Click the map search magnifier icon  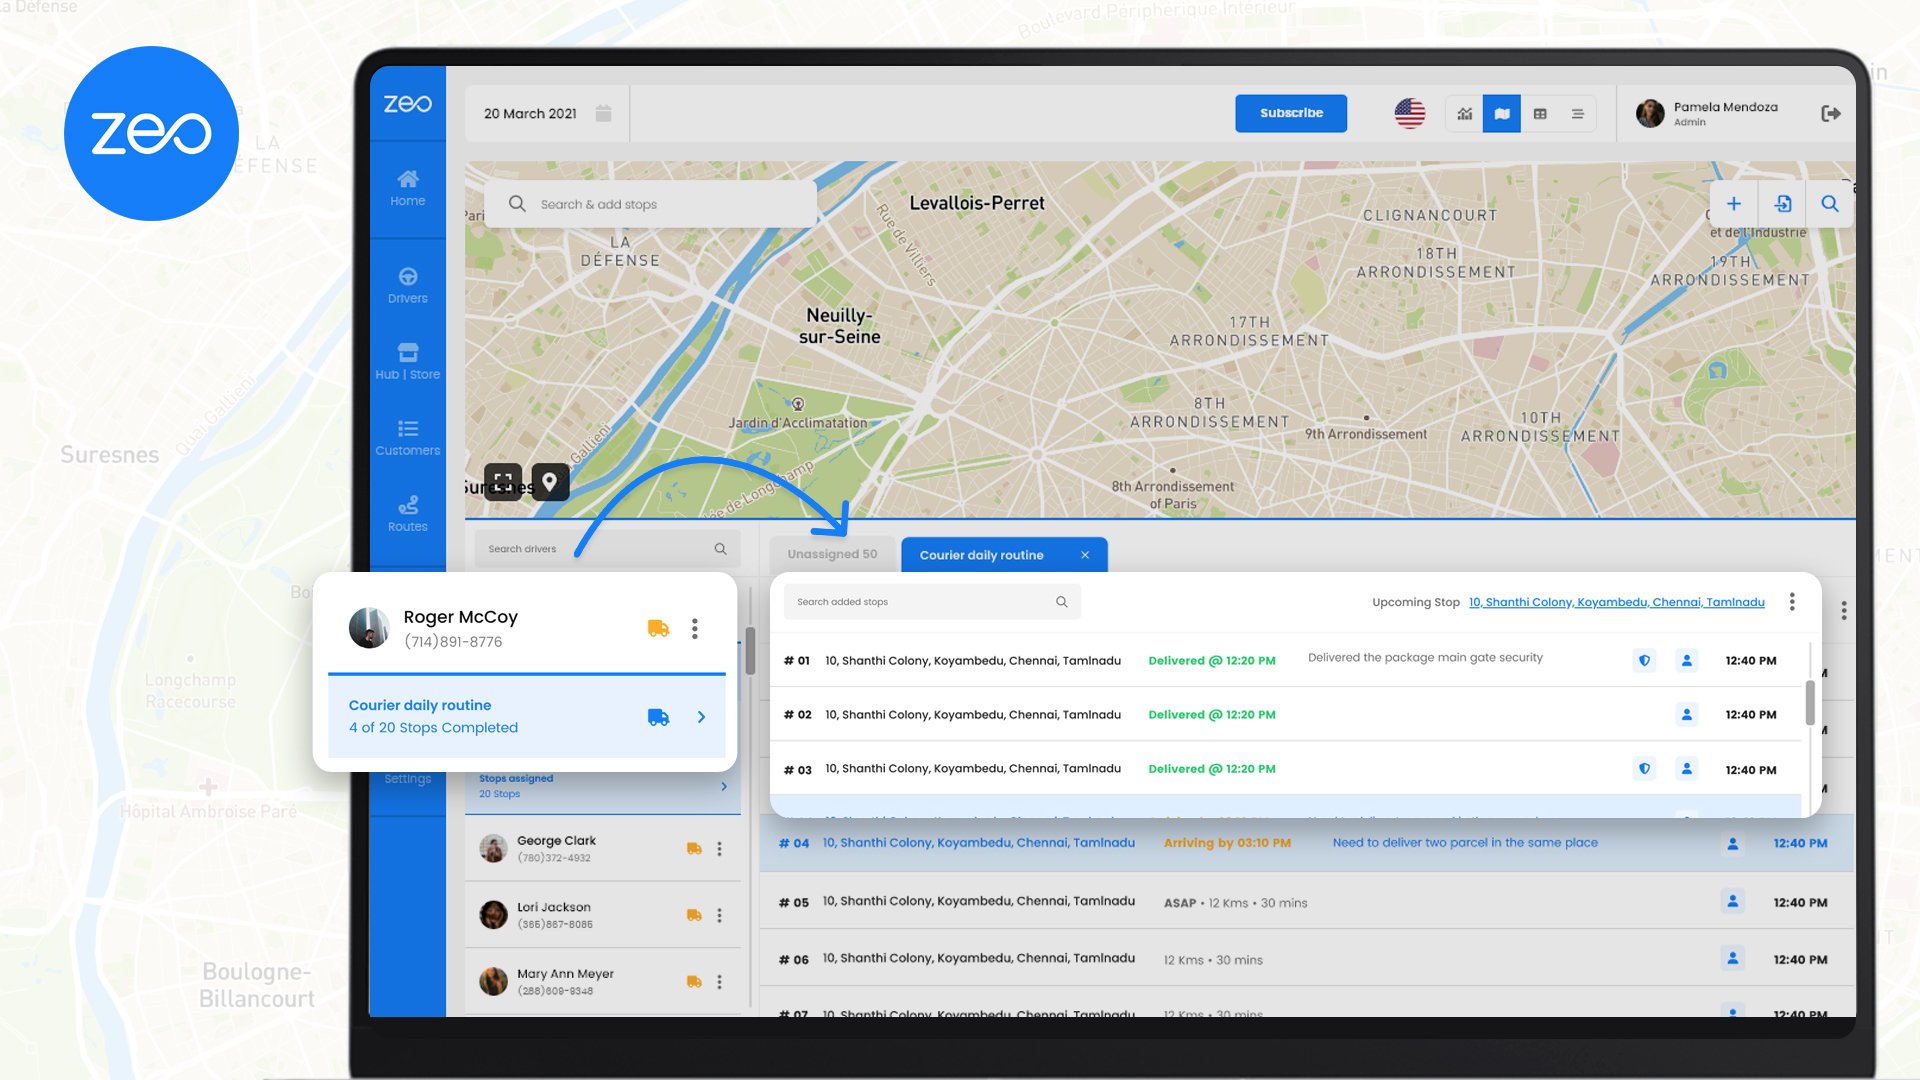pyautogui.click(x=1830, y=204)
